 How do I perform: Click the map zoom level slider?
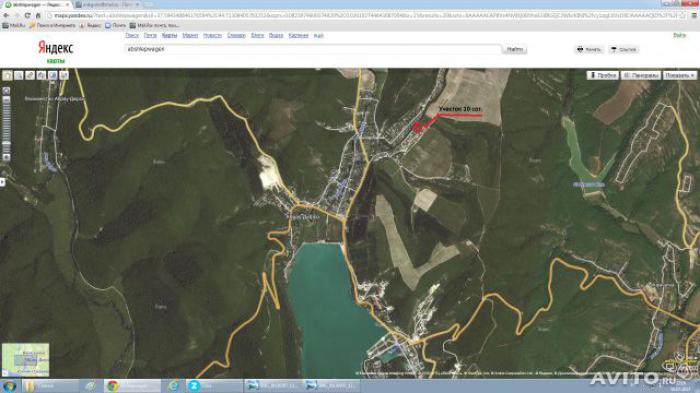[6, 124]
